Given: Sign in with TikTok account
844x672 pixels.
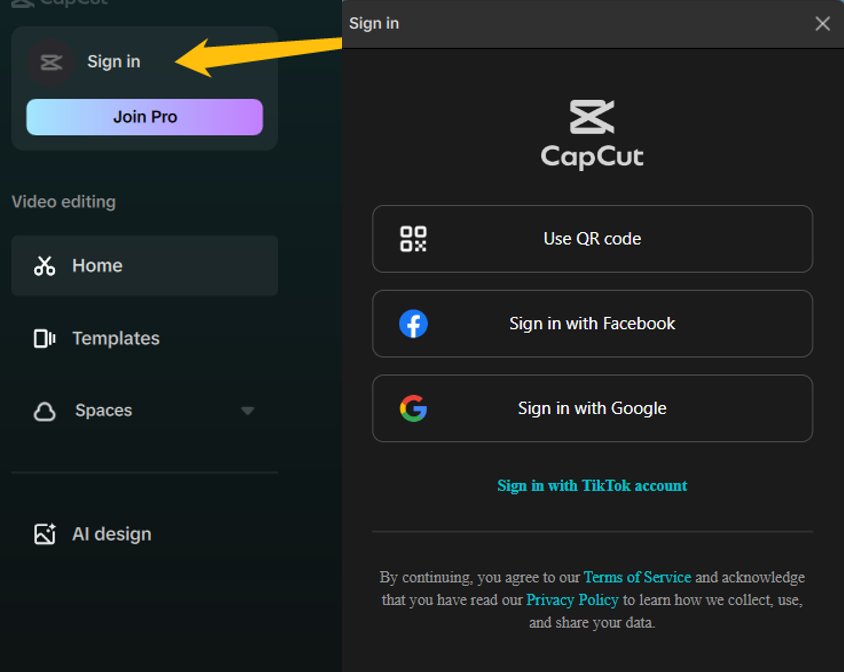Looking at the screenshot, I should click(x=592, y=485).
